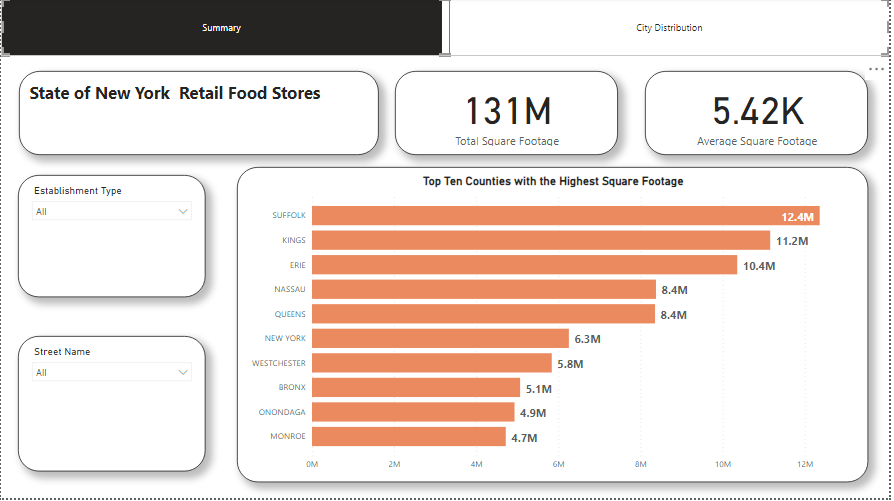Select the Onondaga county bar
The height and width of the screenshot is (501, 894).
pos(412,412)
